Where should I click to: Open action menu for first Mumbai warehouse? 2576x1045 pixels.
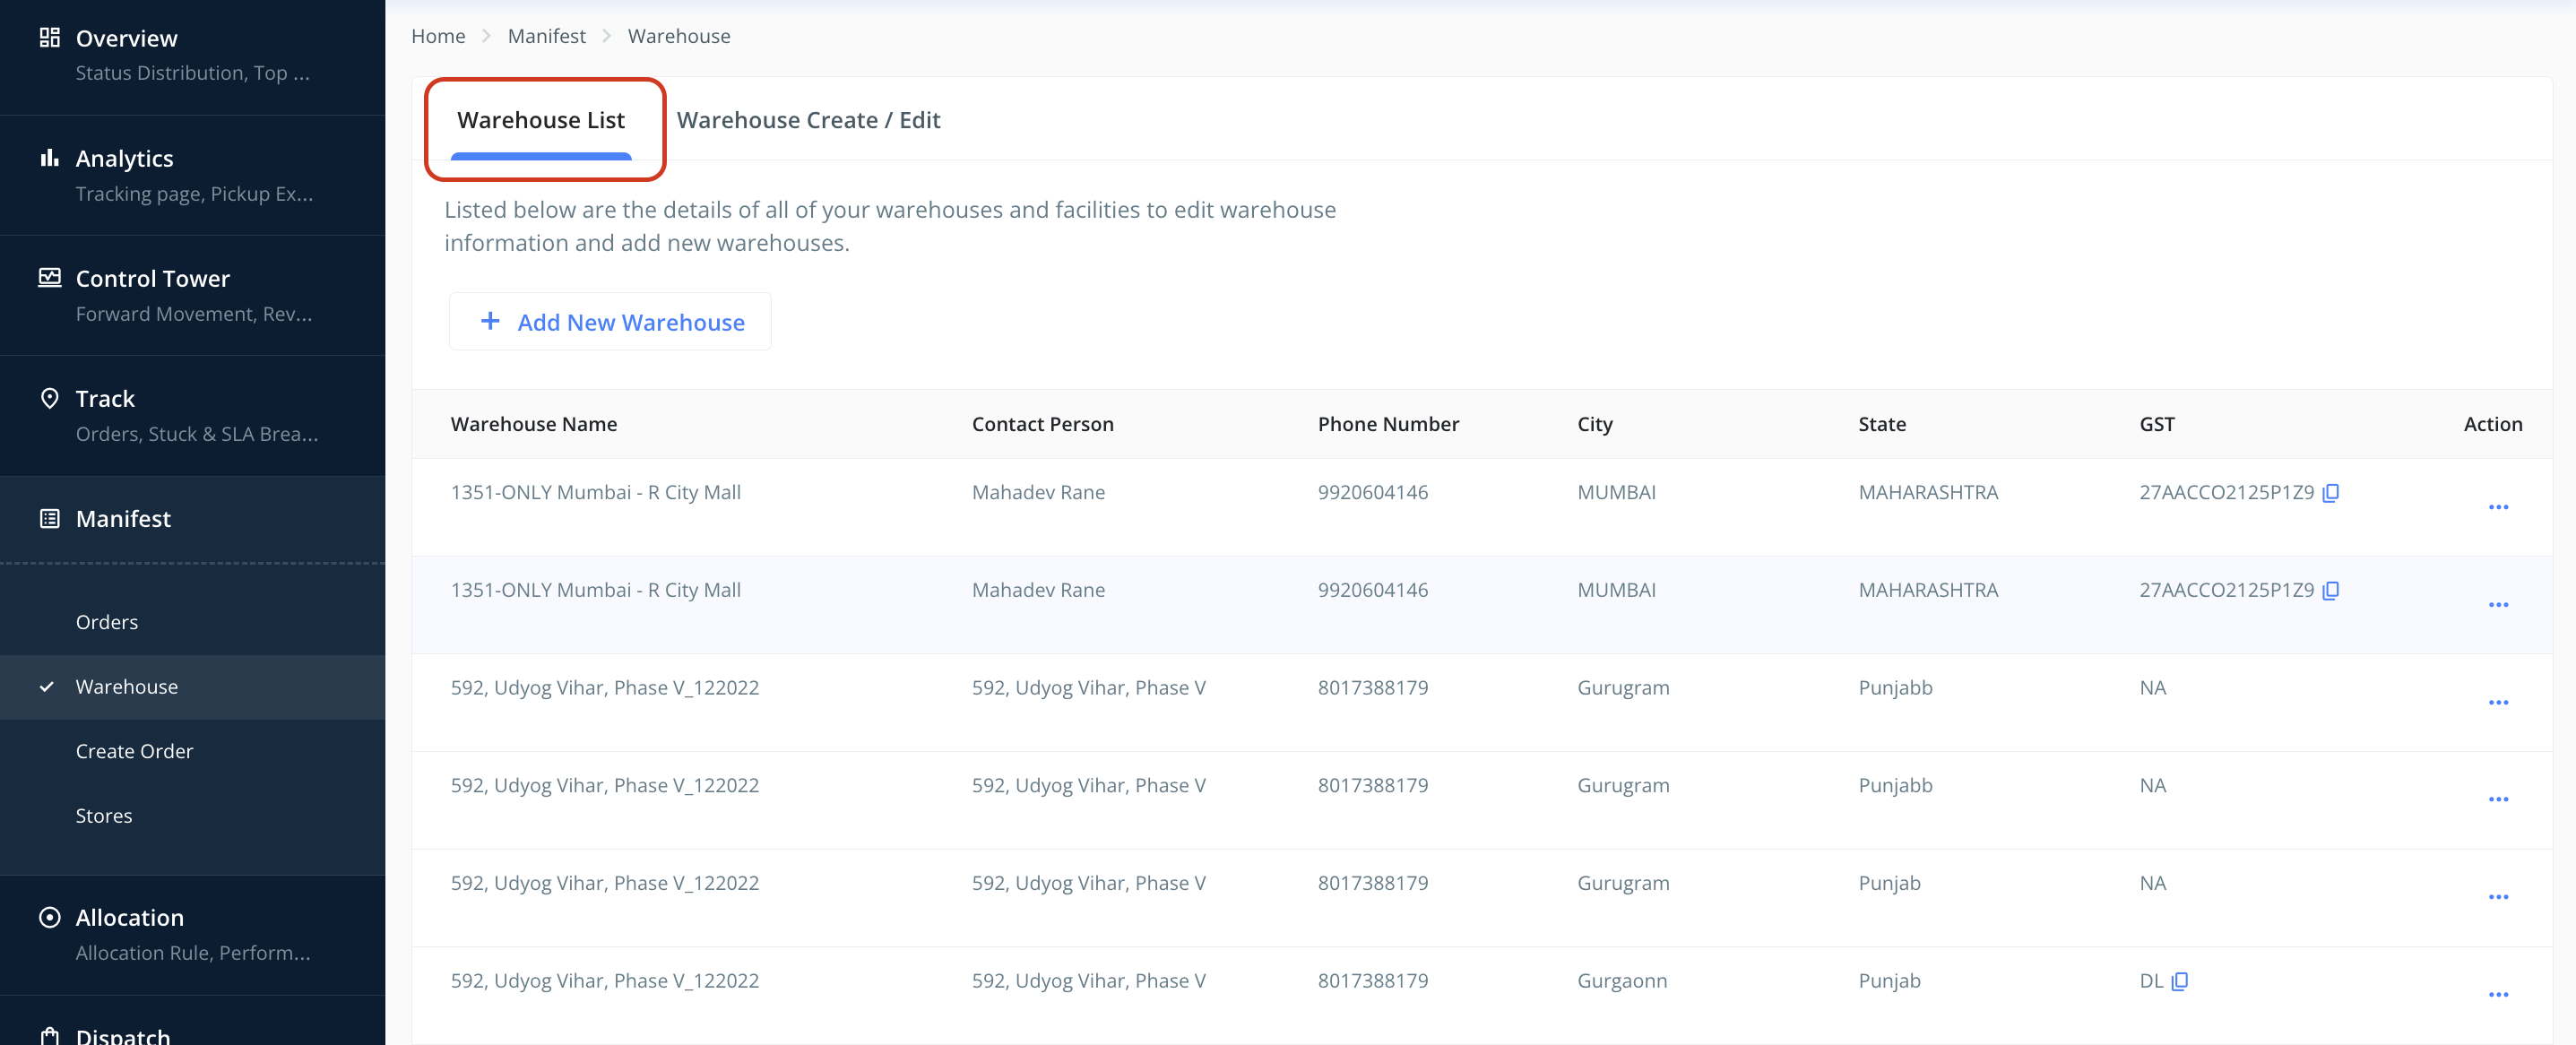2497,507
